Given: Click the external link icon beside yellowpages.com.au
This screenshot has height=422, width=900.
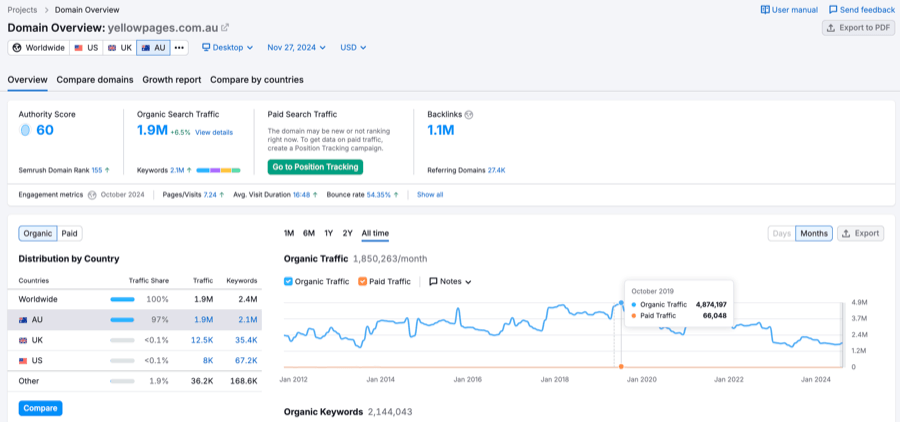Looking at the screenshot, I should 225,28.
